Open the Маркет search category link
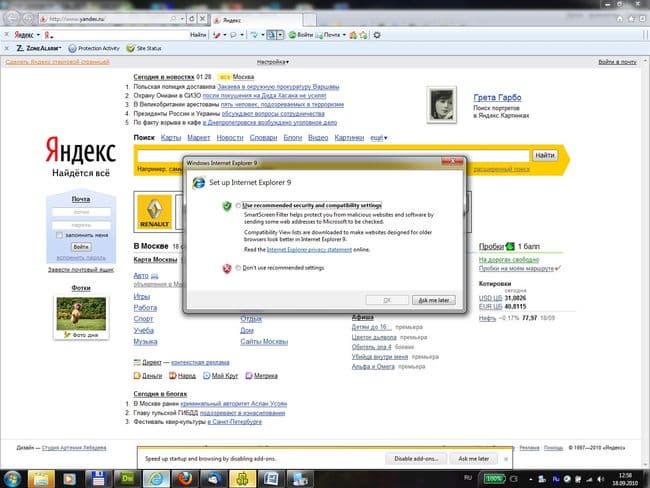 [x=199, y=138]
